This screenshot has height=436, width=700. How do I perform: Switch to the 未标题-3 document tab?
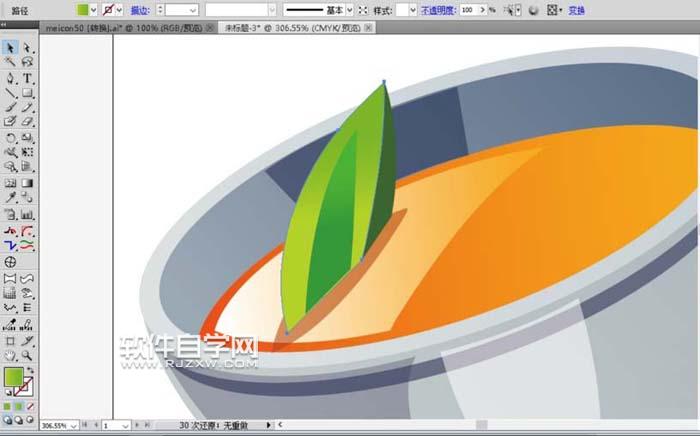click(292, 28)
